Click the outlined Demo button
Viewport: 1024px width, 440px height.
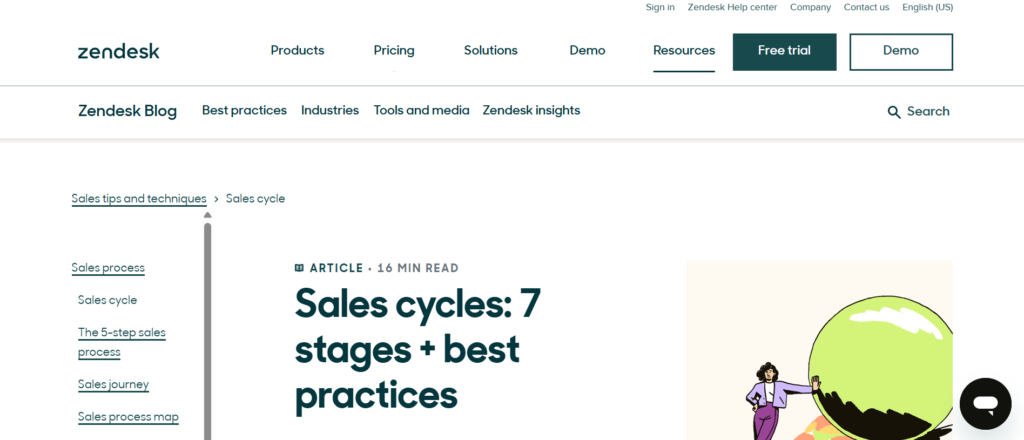(901, 51)
